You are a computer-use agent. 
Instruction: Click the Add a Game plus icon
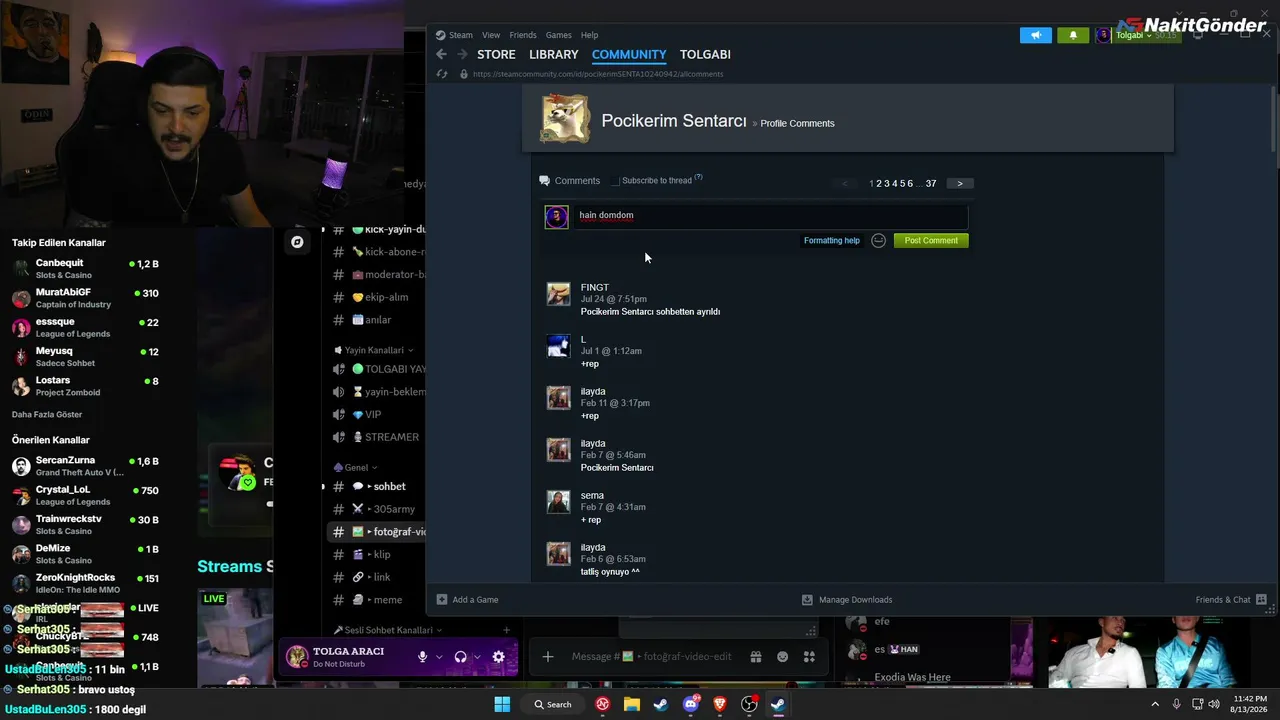[x=442, y=600]
